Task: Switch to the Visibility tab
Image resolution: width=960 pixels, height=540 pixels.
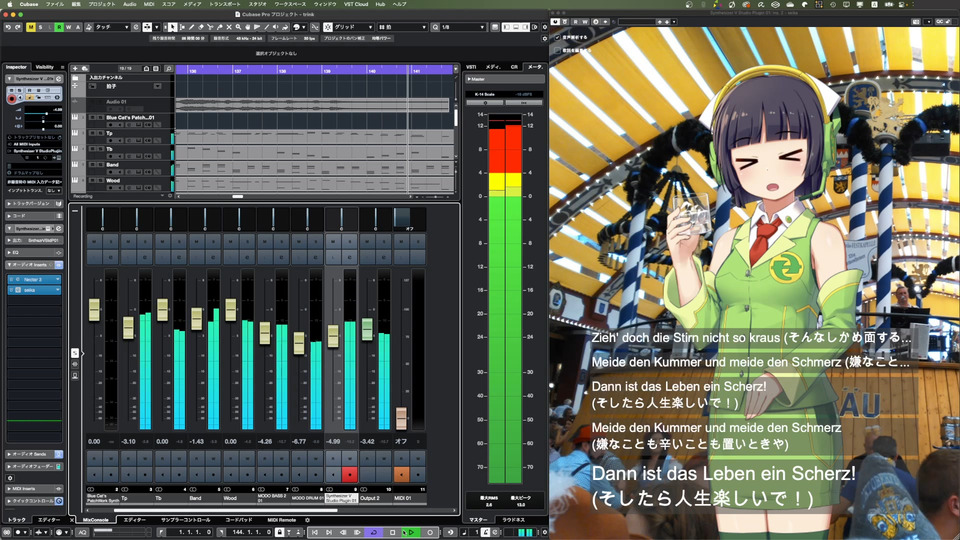Action: (x=45, y=67)
